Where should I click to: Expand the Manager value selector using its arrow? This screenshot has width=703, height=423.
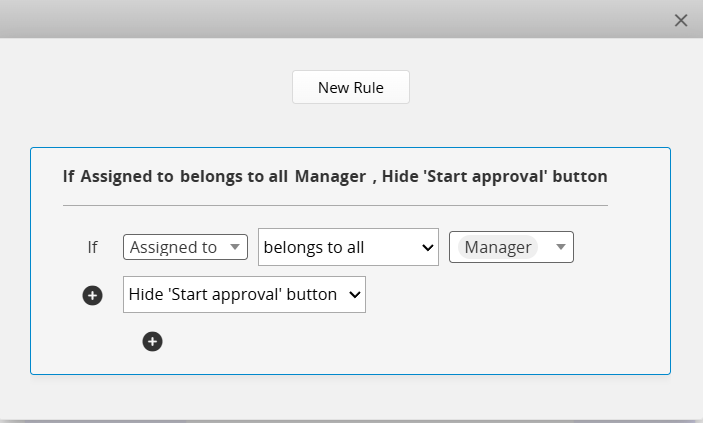point(560,247)
